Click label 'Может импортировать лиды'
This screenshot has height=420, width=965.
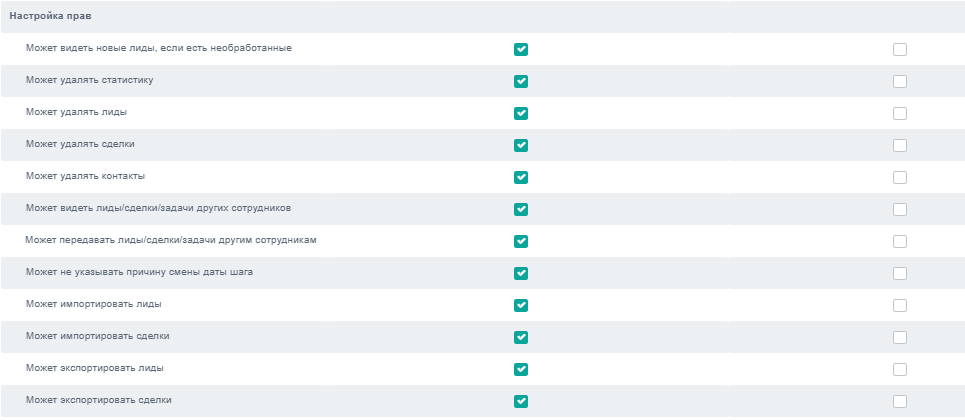94,304
